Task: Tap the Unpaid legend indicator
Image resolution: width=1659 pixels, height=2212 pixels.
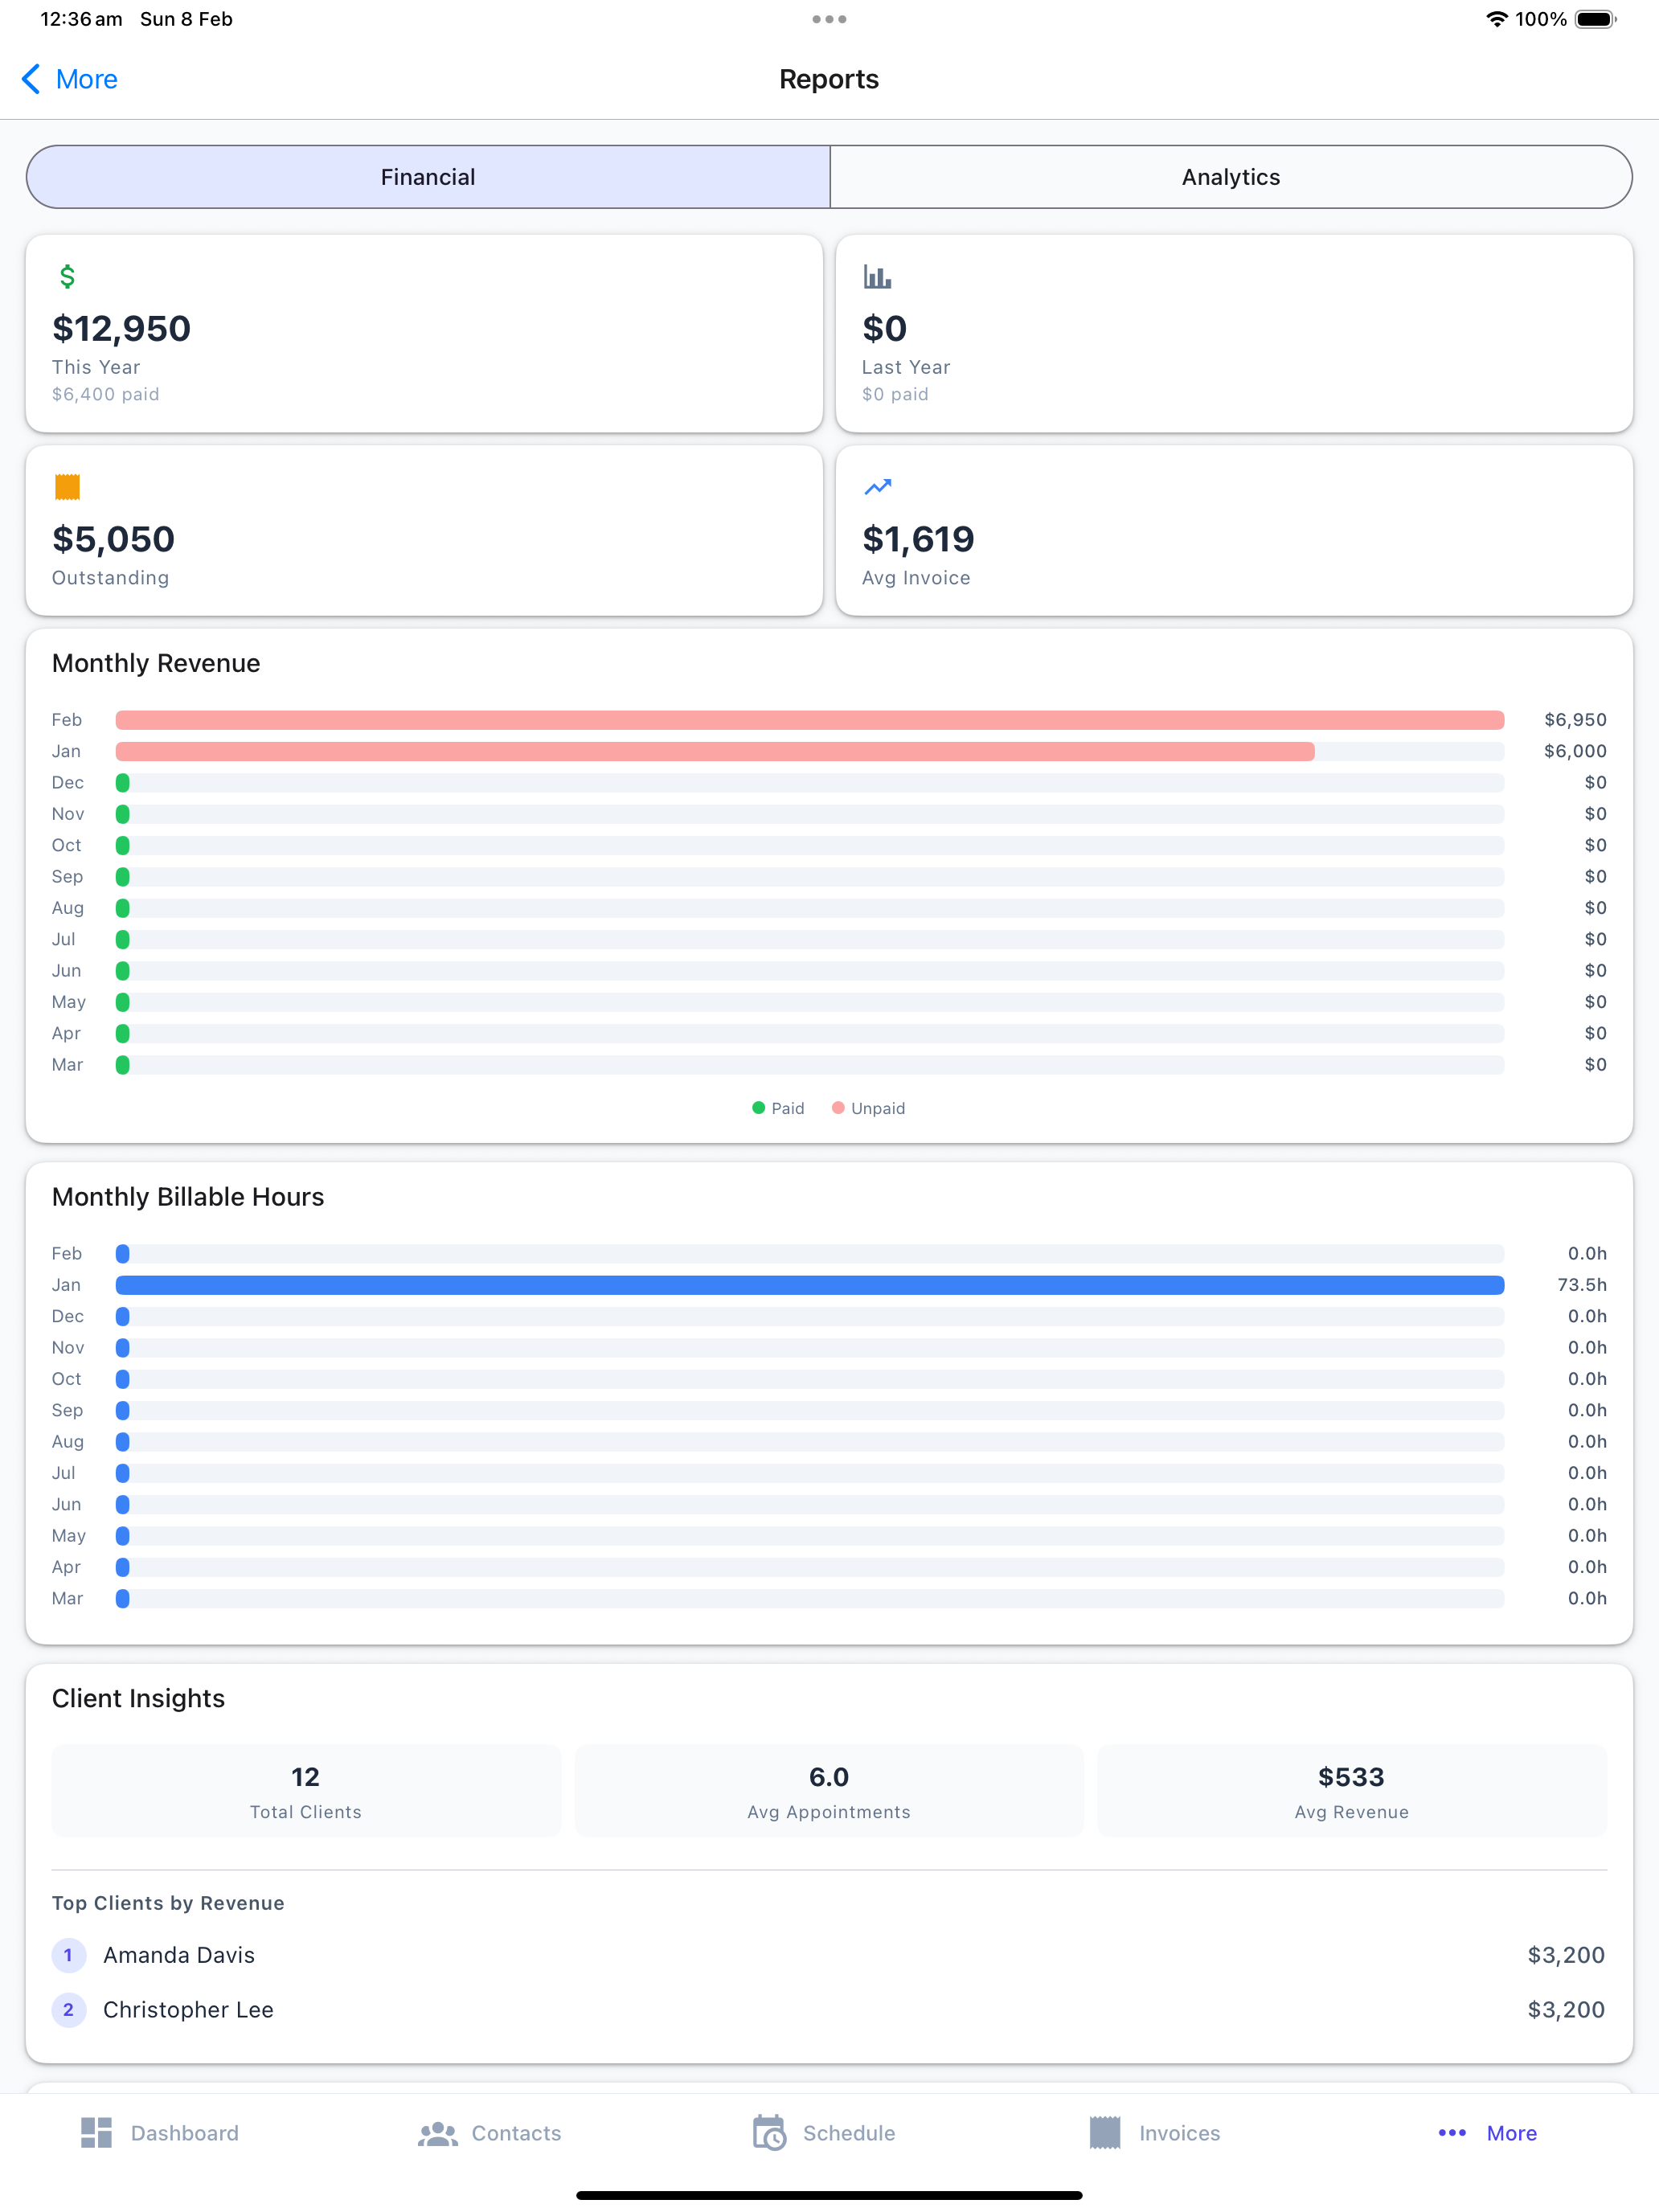Action: point(838,1108)
